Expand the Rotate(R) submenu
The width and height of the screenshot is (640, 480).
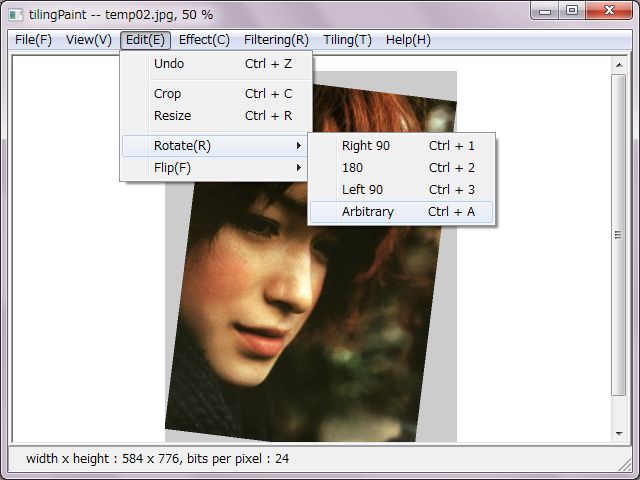215,146
